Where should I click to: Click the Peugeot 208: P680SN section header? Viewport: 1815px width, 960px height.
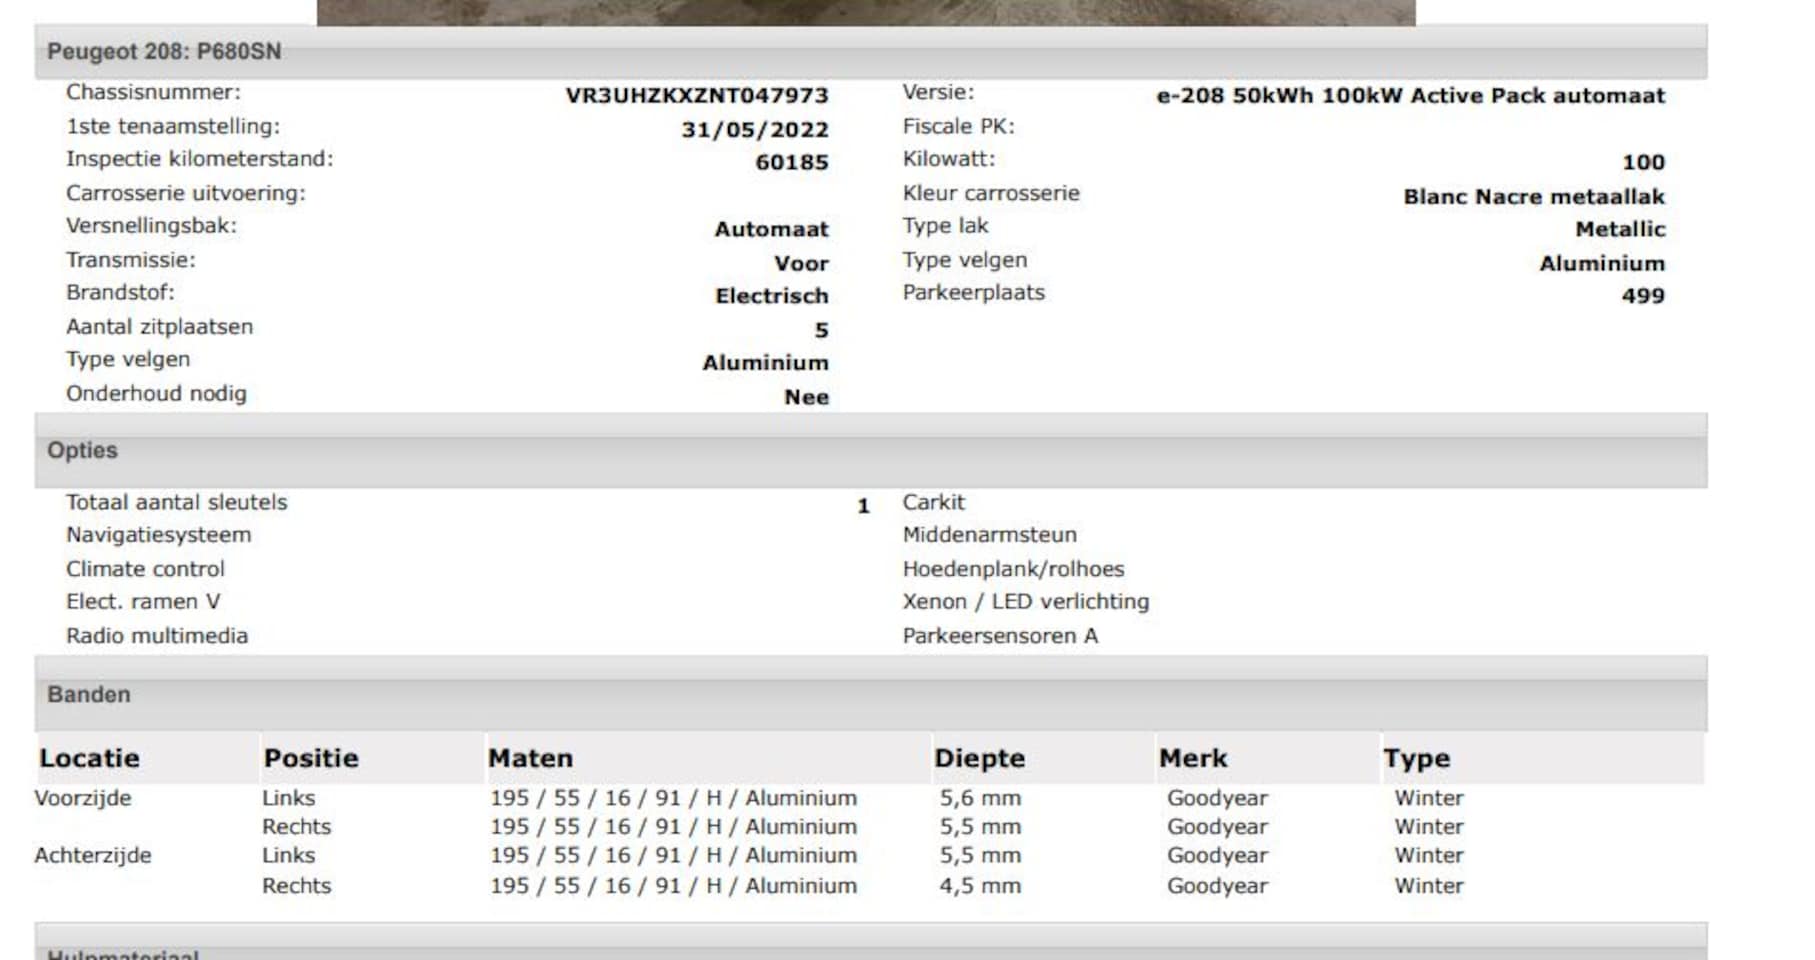pos(870,52)
